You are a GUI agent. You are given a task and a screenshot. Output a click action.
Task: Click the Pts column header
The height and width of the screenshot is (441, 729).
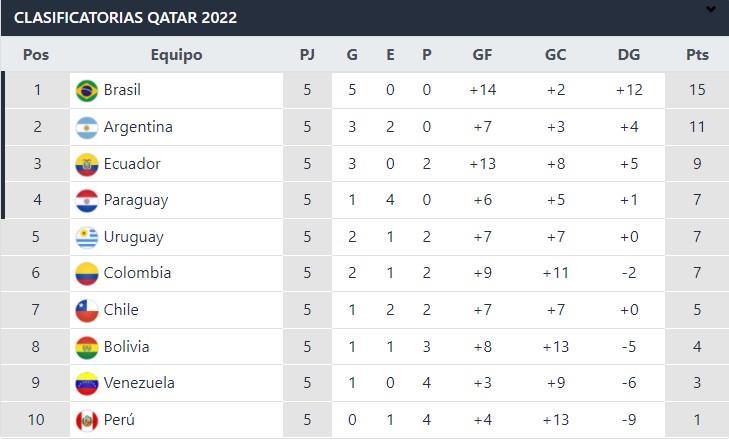point(697,55)
